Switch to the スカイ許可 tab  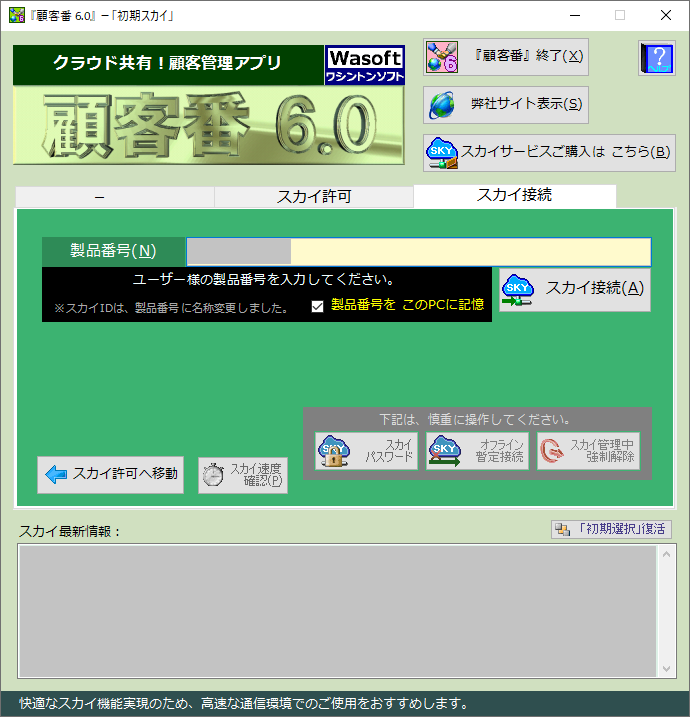[x=314, y=197]
